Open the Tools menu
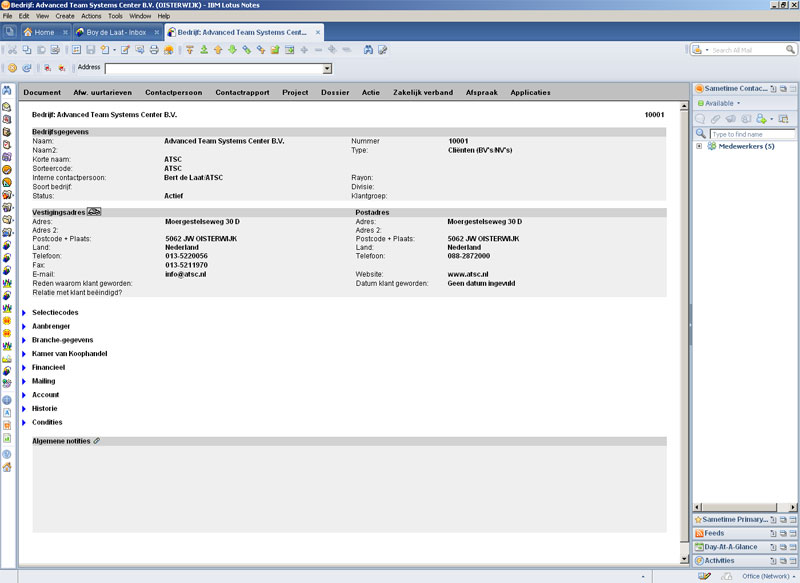This screenshot has height=583, width=800. click(115, 16)
